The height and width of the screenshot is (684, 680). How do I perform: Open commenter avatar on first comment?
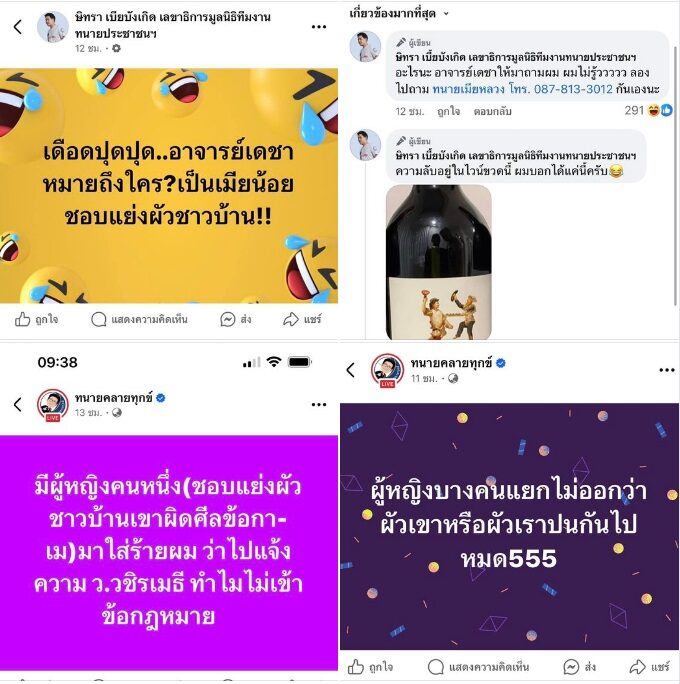(x=365, y=46)
